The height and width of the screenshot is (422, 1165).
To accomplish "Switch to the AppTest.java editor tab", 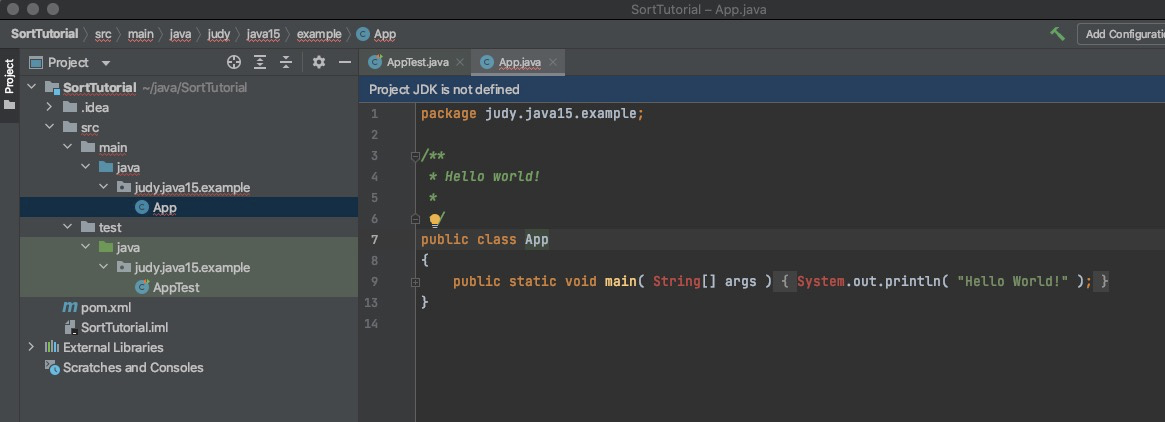I will (417, 62).
